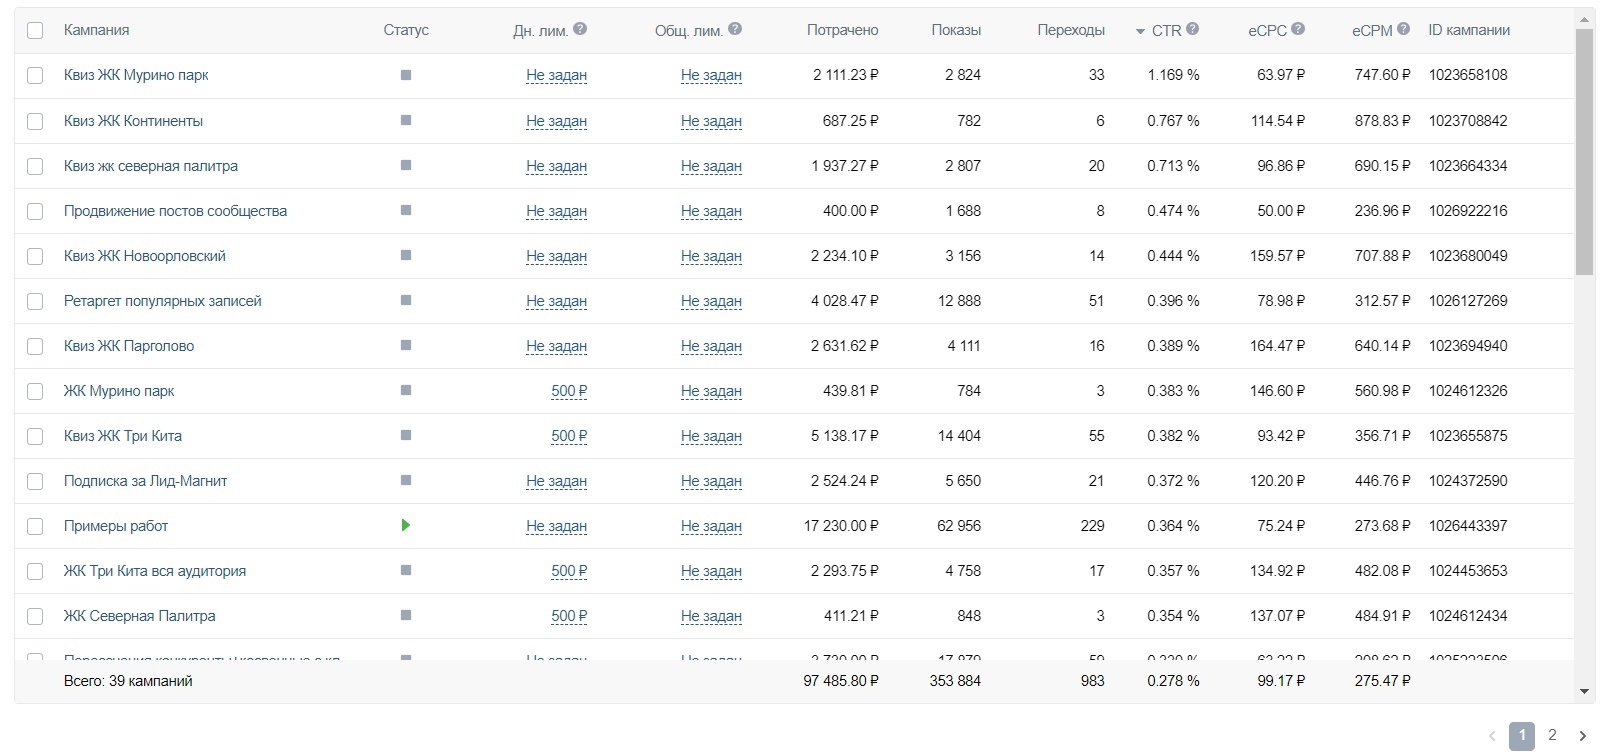Click stopped status icon for Квиз ЖК Континенты
This screenshot has width=1605, height=752.
coord(406,120)
